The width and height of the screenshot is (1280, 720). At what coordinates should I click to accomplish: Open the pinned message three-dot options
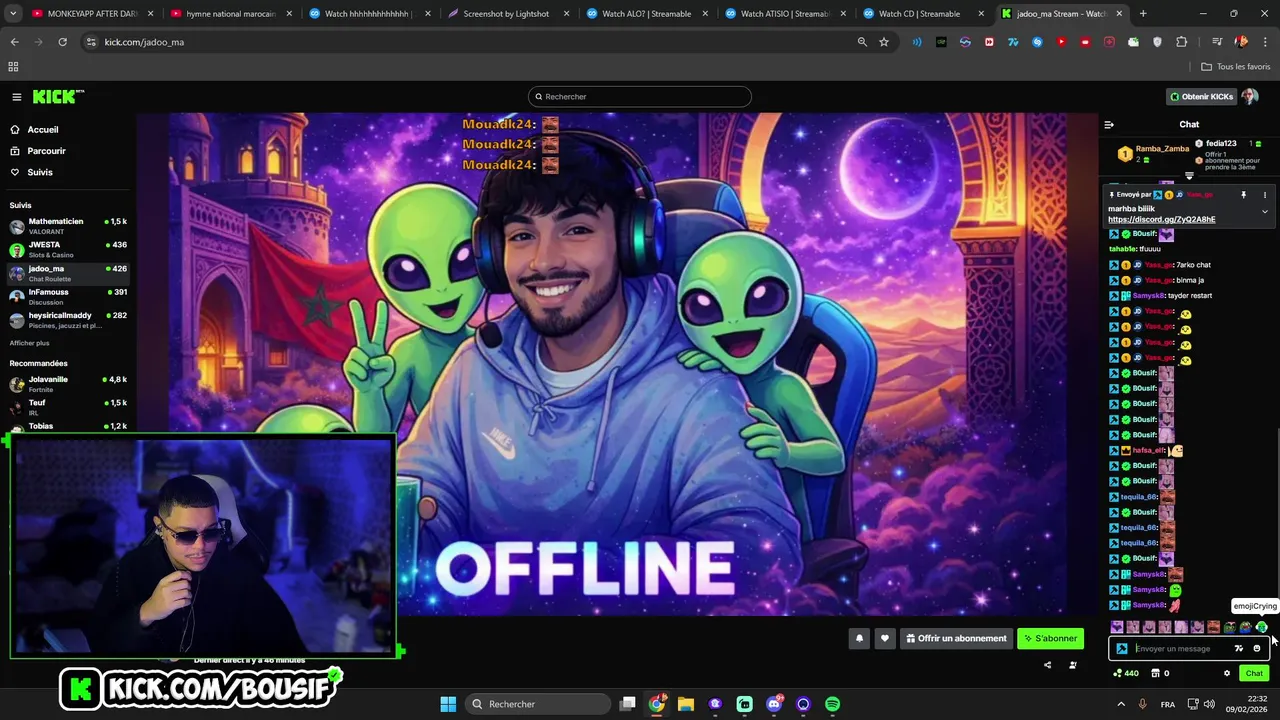click(1264, 195)
